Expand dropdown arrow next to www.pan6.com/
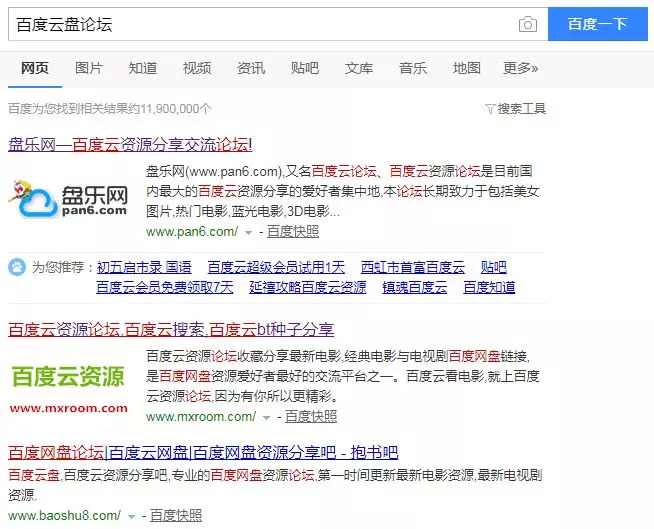The width and height of the screenshot is (654, 529). click(249, 233)
